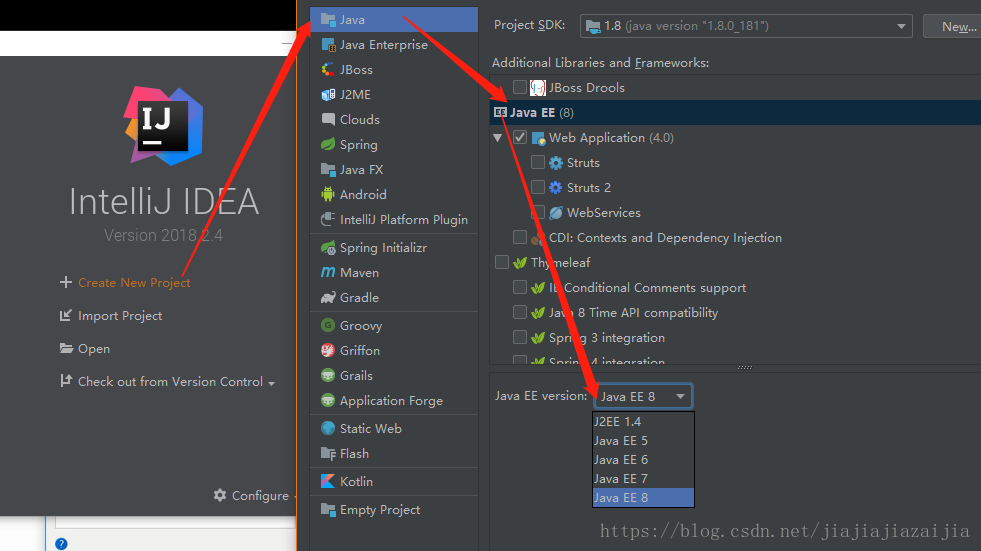Click the Spring leaf icon
The height and width of the screenshot is (551, 981).
(x=328, y=144)
